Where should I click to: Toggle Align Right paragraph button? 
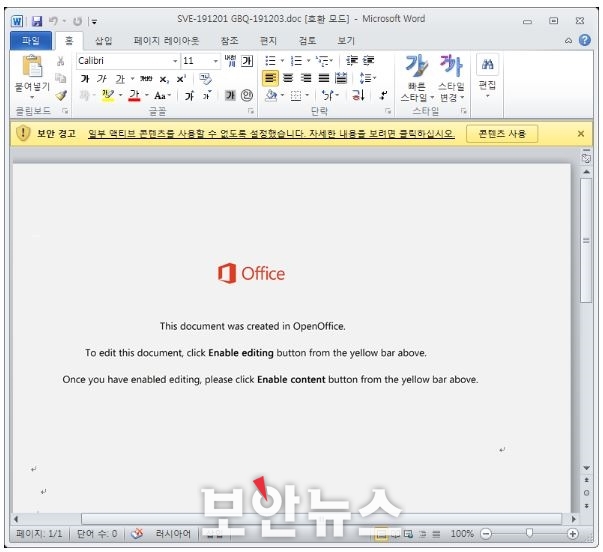pos(306,78)
